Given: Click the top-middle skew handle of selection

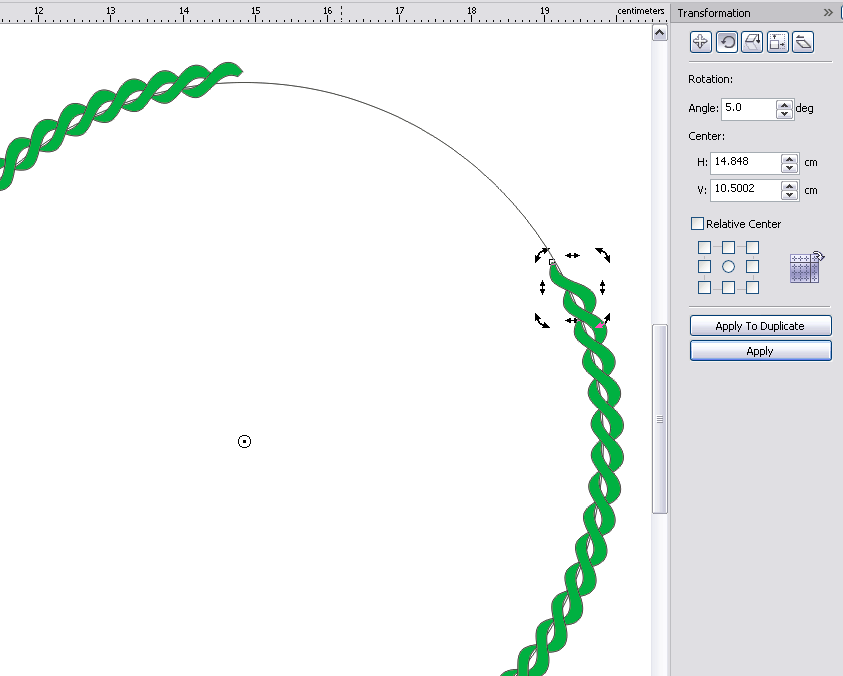Looking at the screenshot, I should click(572, 255).
